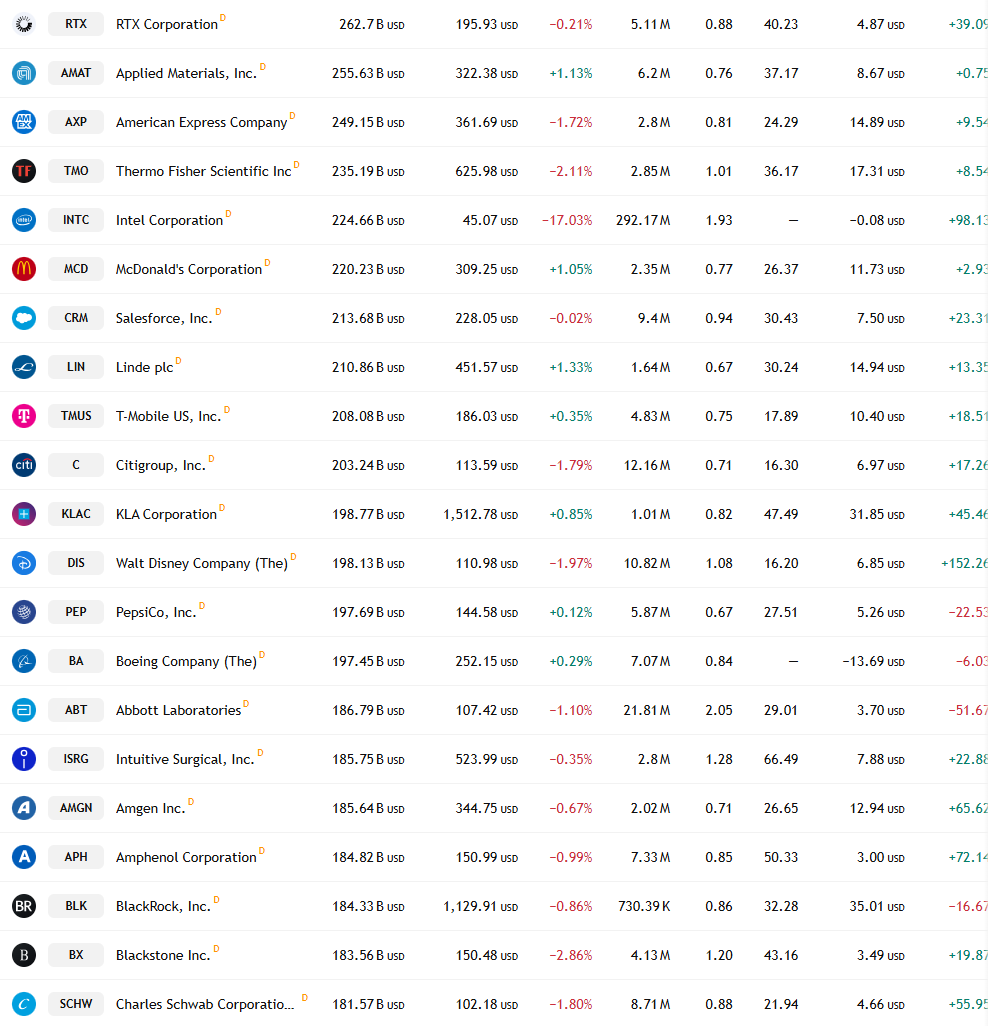Click Intel's 292.17 M volume value
The height and width of the screenshot is (1026, 988).
point(643,221)
